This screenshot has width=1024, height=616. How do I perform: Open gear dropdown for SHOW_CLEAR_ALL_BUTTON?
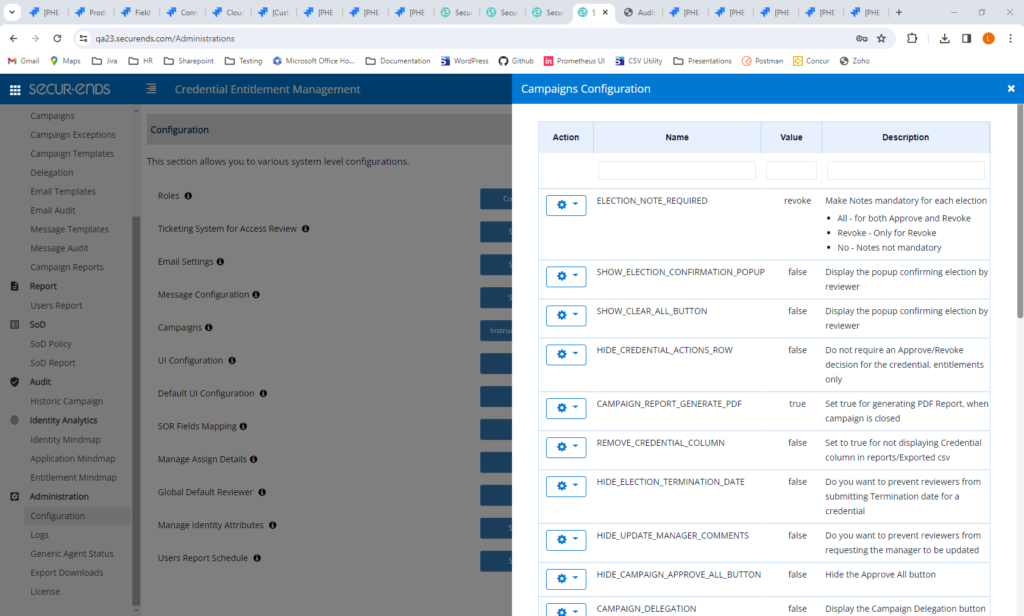click(566, 316)
